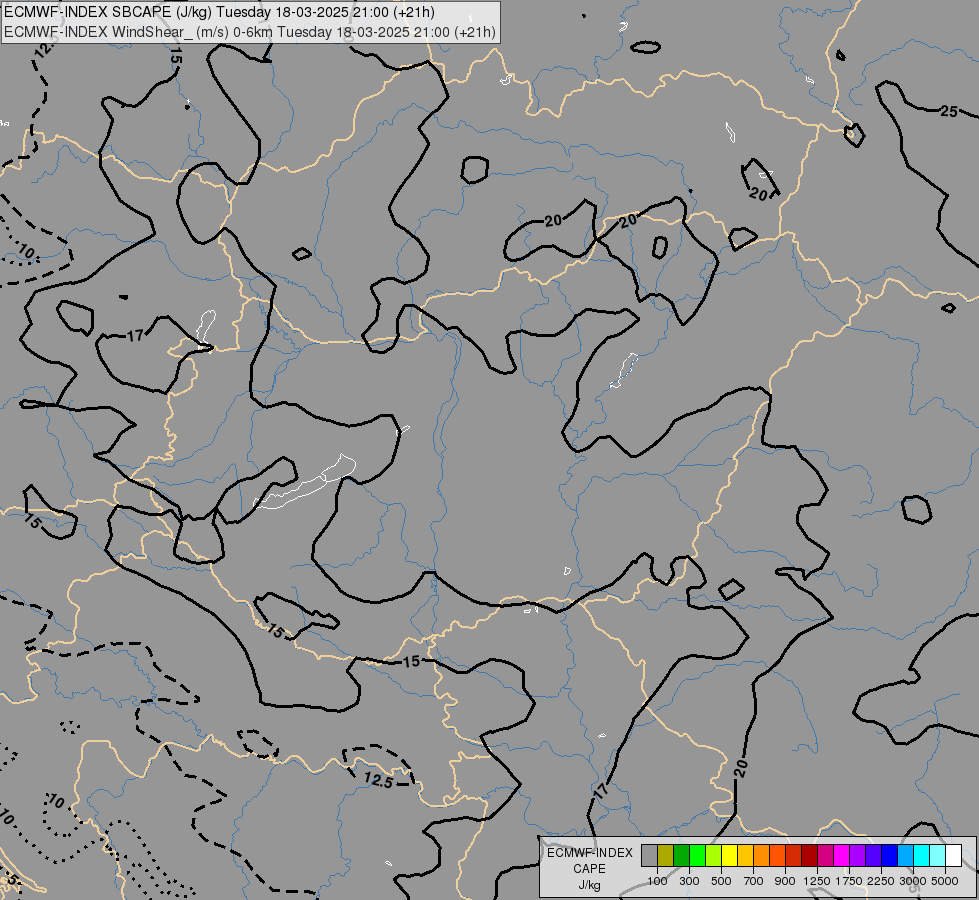
Task: Click the CAPE label in the legend
Action: 589,869
